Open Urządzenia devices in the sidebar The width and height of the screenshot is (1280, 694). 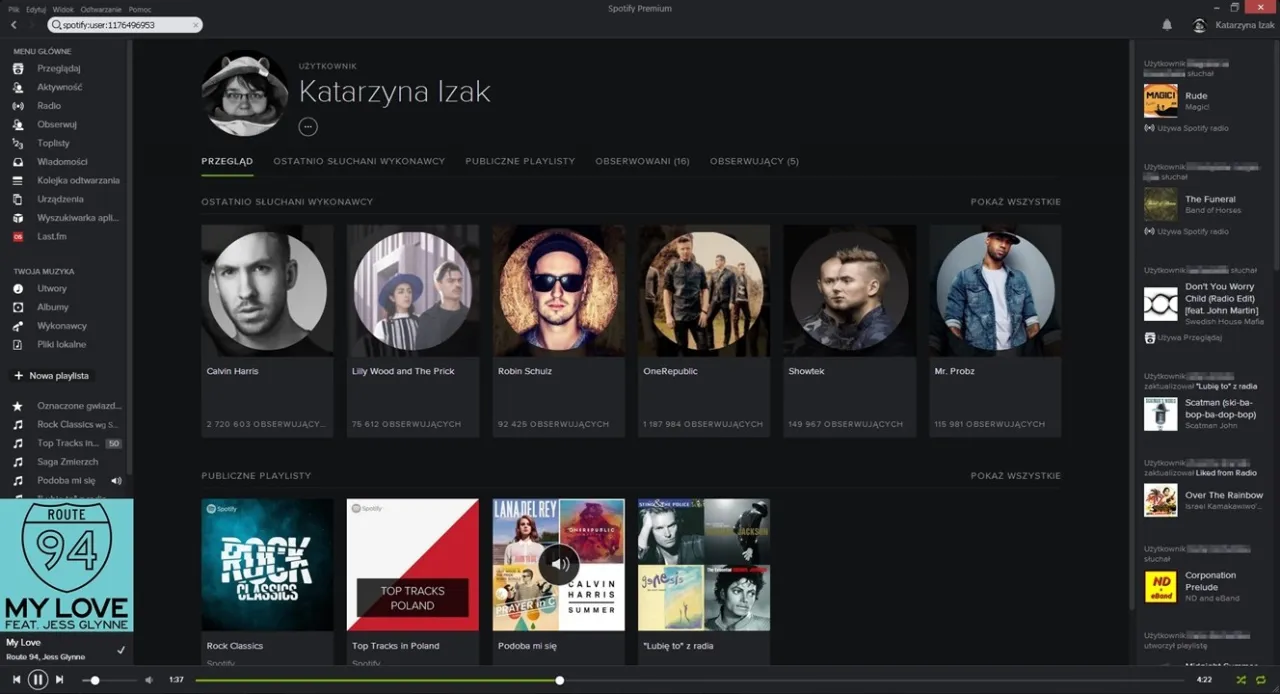60,199
